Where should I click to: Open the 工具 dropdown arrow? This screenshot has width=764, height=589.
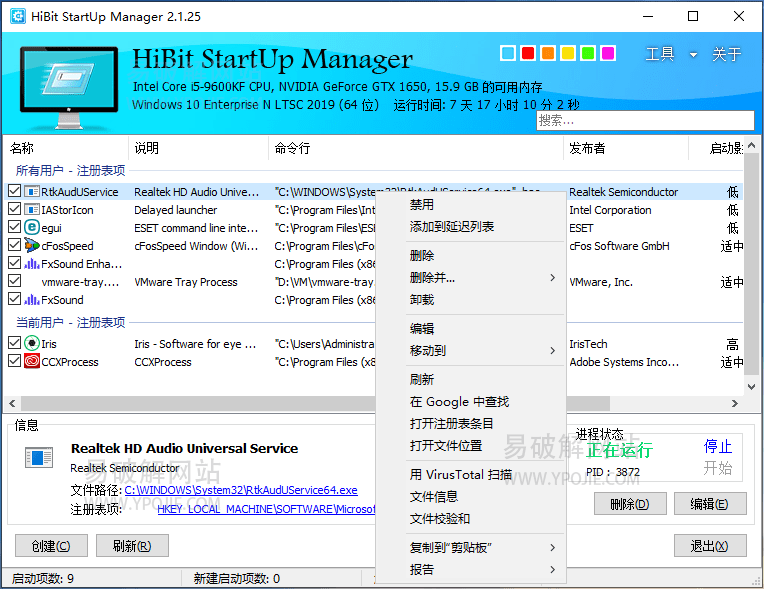tap(693, 55)
